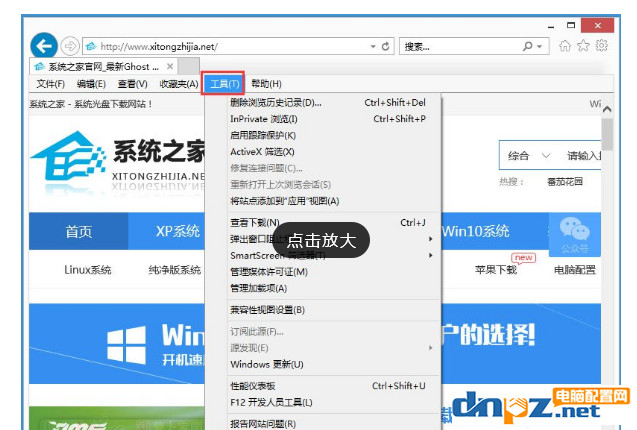637x430 pixels.
Task: Expand SmartScreen 筛选器 submenu arrow
Action: [x=431, y=255]
